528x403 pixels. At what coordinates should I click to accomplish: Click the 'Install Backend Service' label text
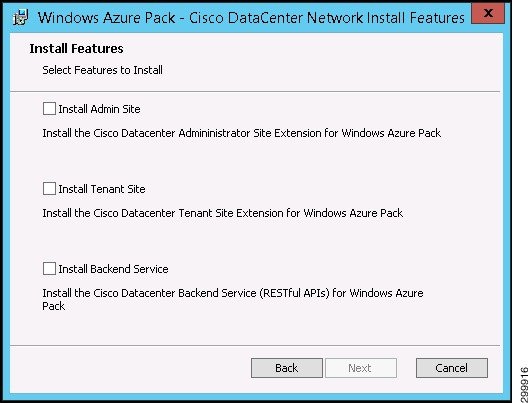[113, 269]
